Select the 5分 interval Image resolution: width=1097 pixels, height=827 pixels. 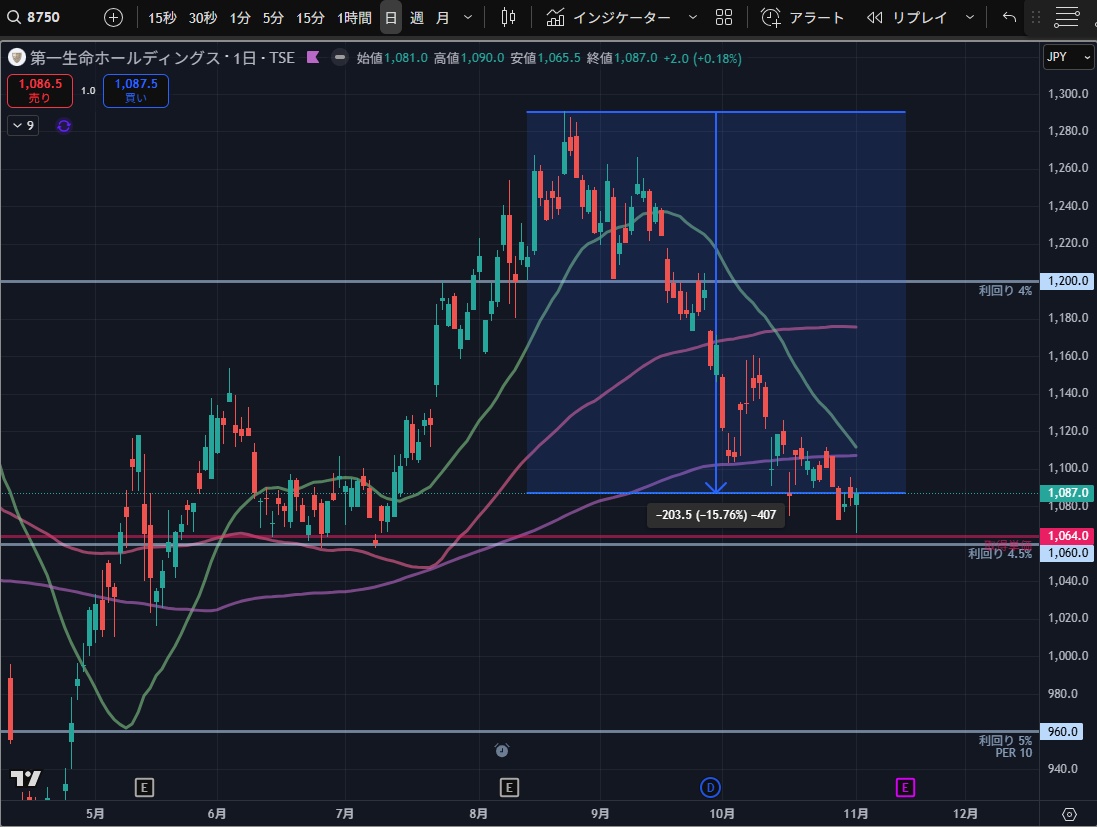click(273, 17)
